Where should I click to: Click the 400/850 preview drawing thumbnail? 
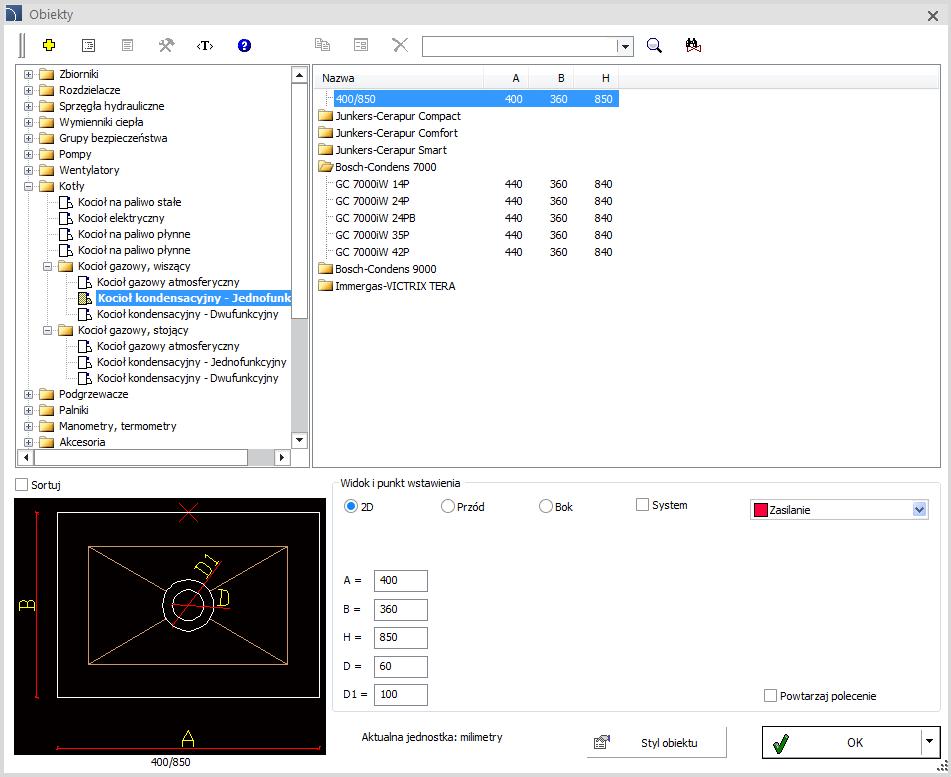(170, 626)
